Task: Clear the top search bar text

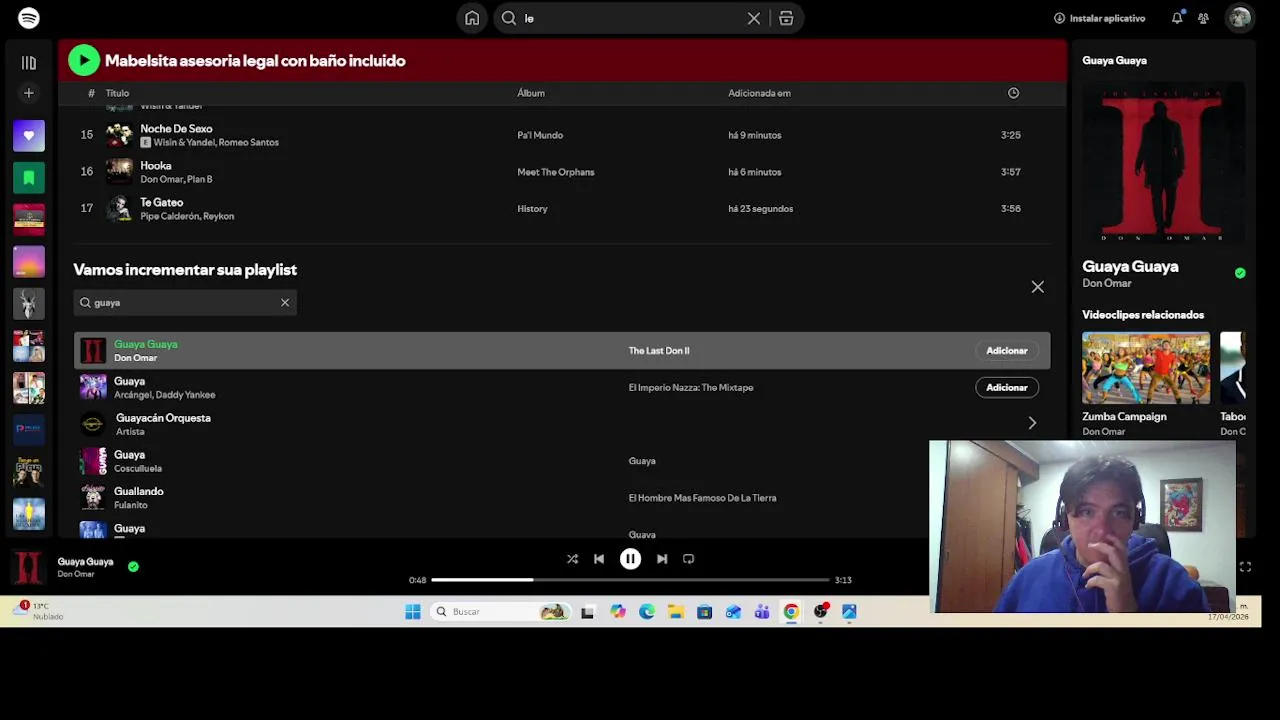Action: click(754, 18)
